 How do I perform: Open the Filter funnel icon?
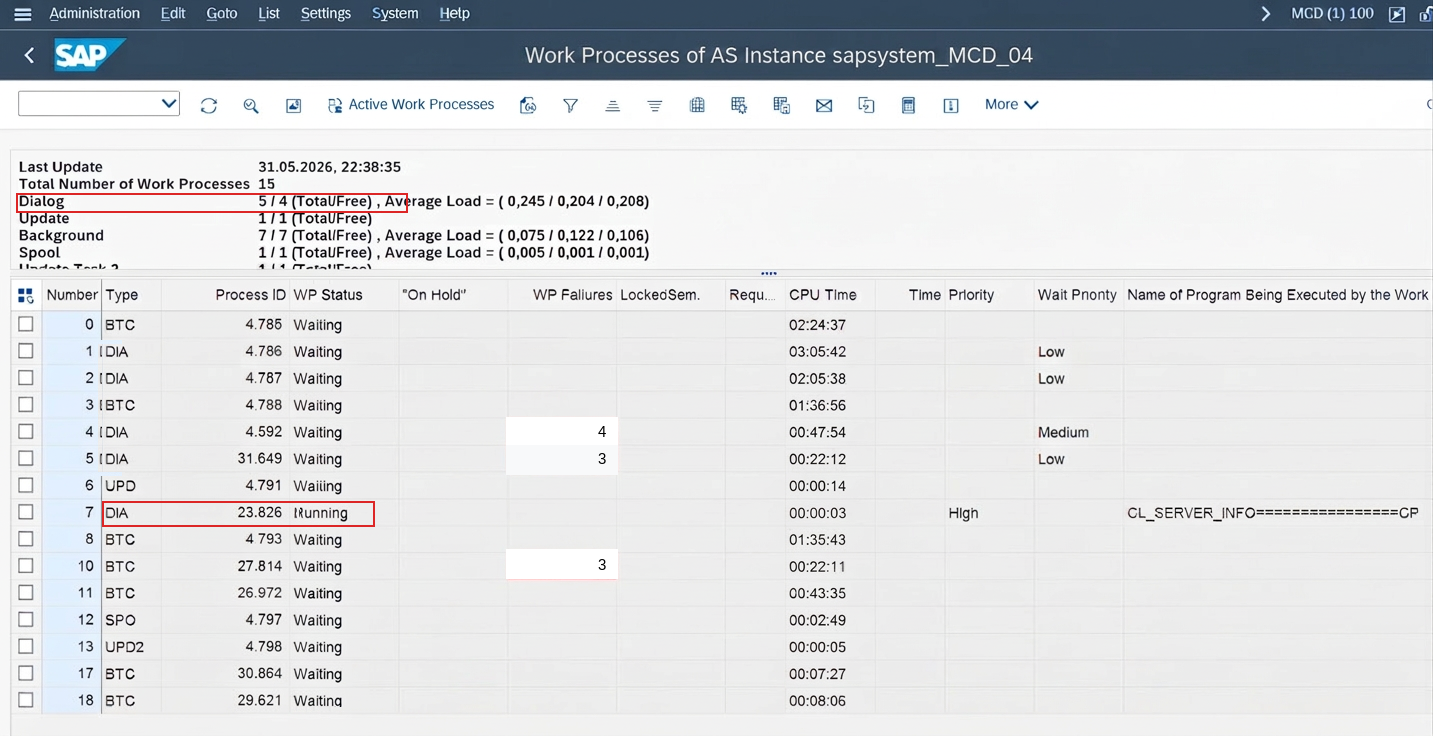570,105
